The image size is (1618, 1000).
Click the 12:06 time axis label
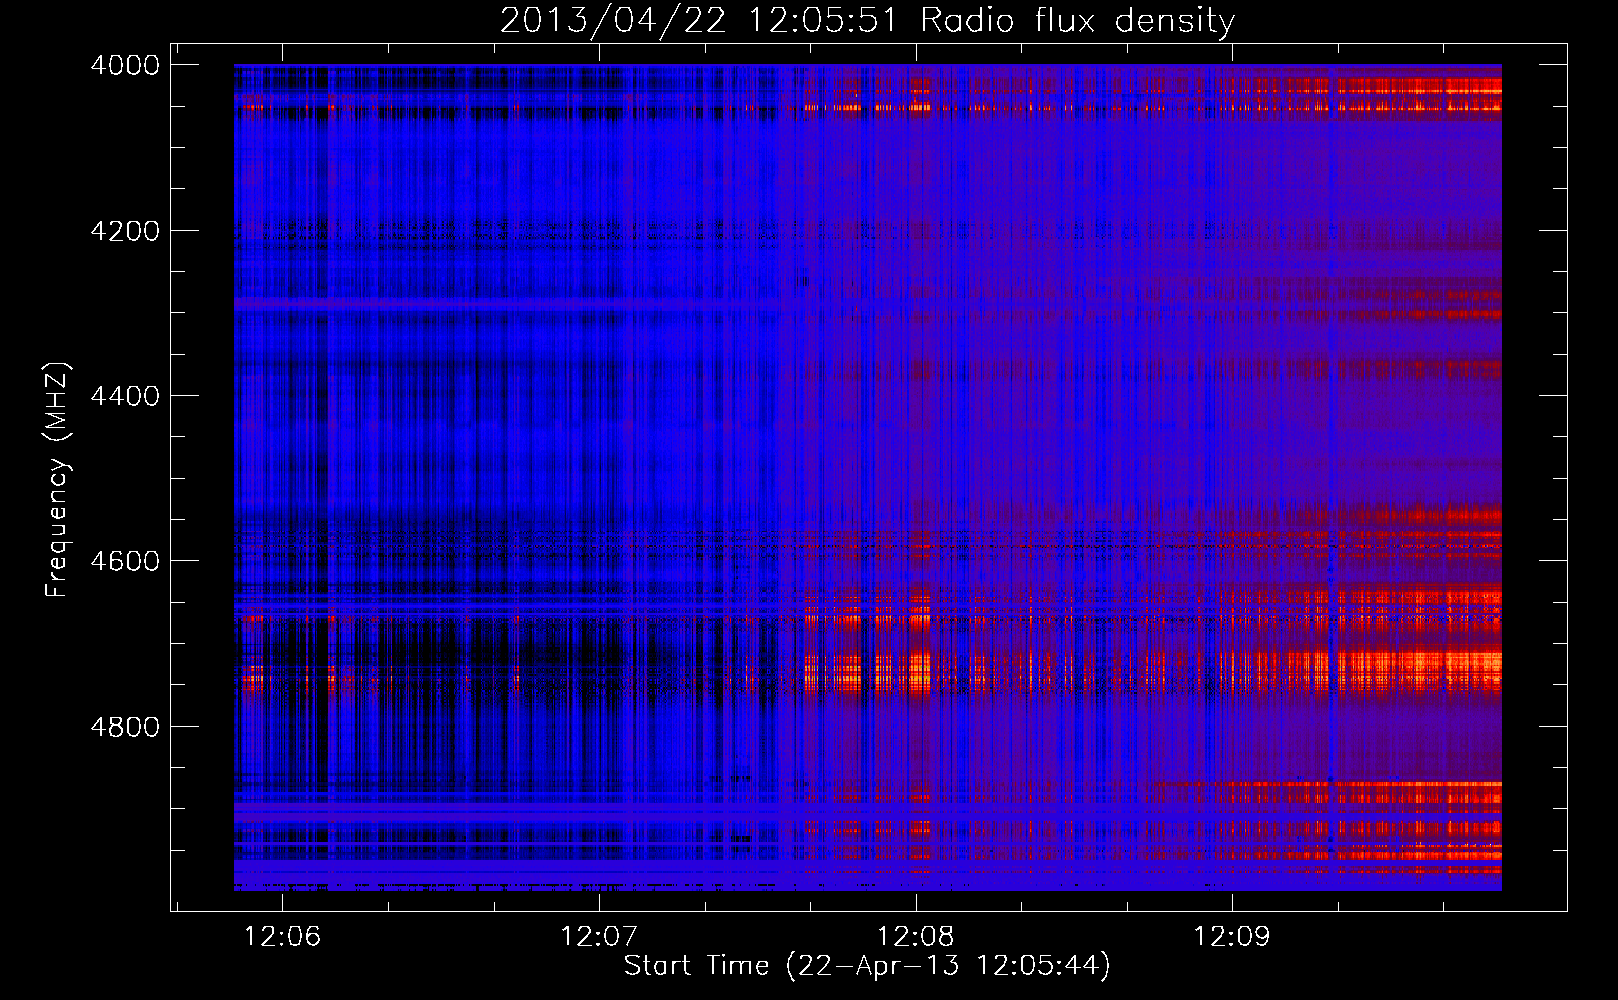click(282, 937)
